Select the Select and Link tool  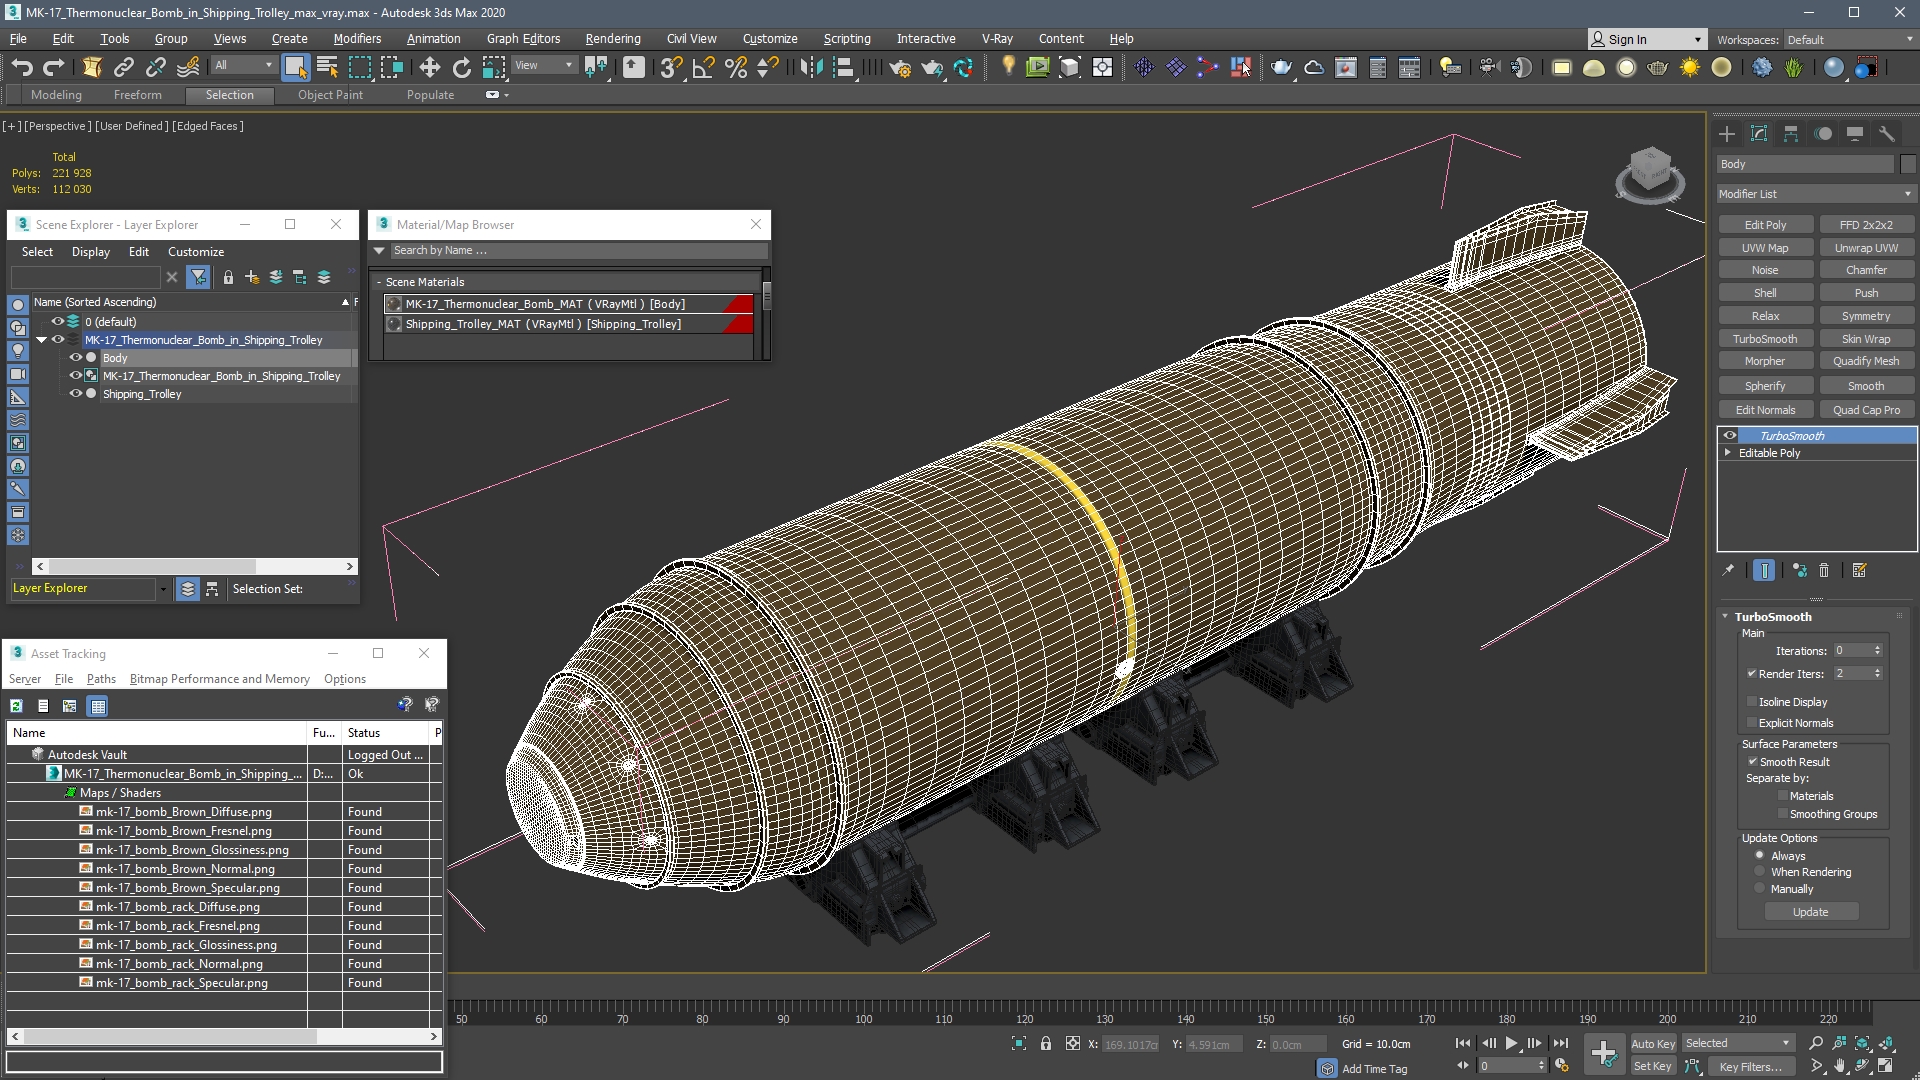point(124,67)
